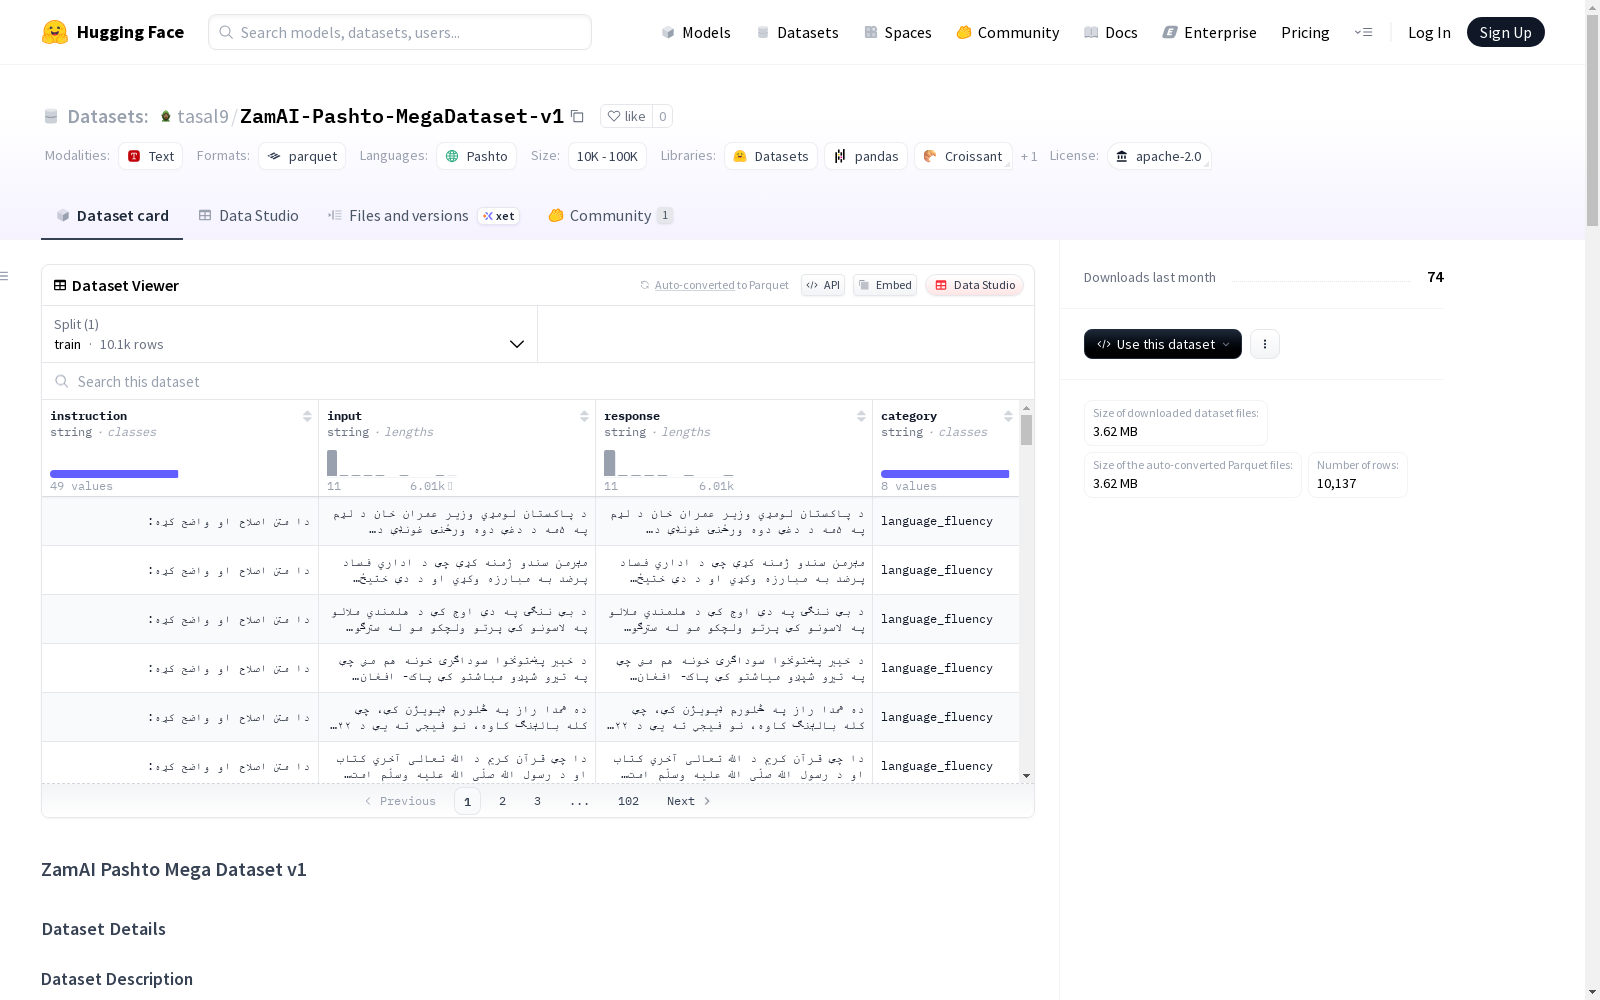The width and height of the screenshot is (1600, 1000).
Task: Open the API button in Dataset Viewer
Action: coord(823,285)
